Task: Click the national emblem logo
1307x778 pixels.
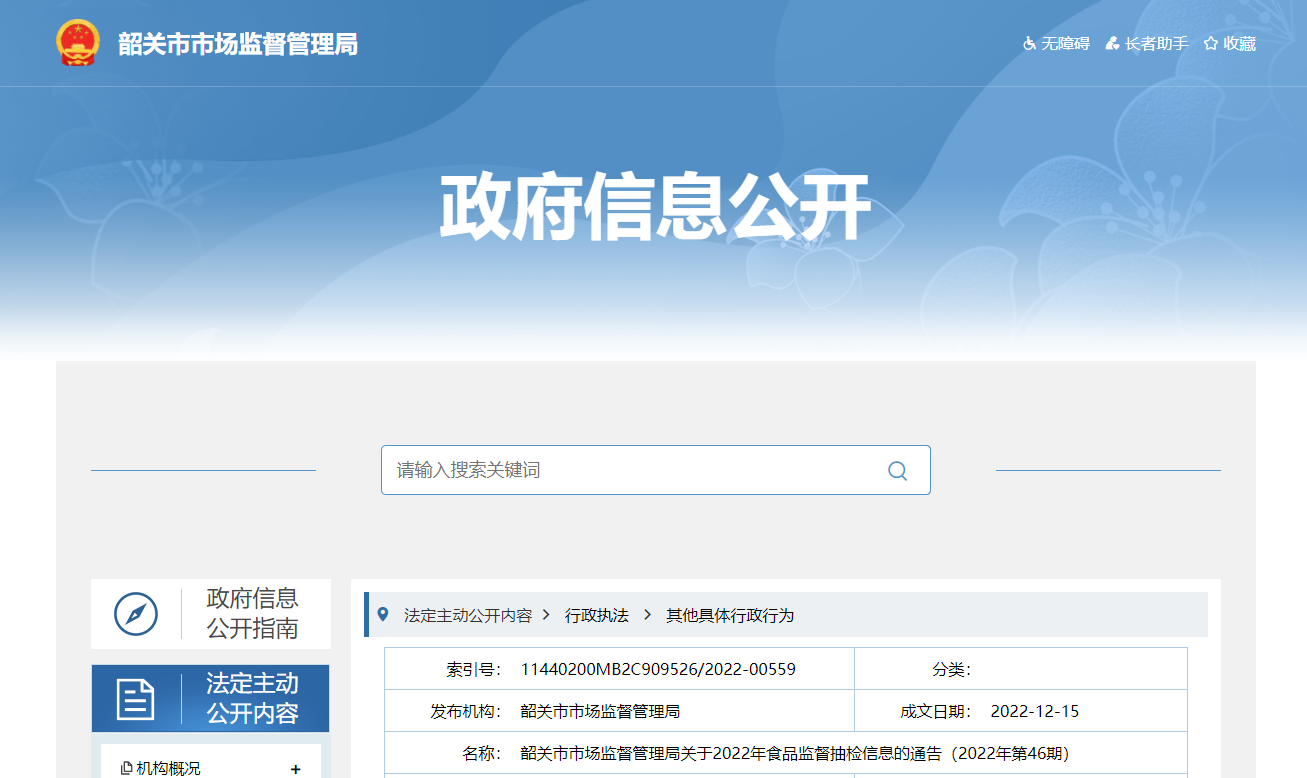Action: pos(77,44)
